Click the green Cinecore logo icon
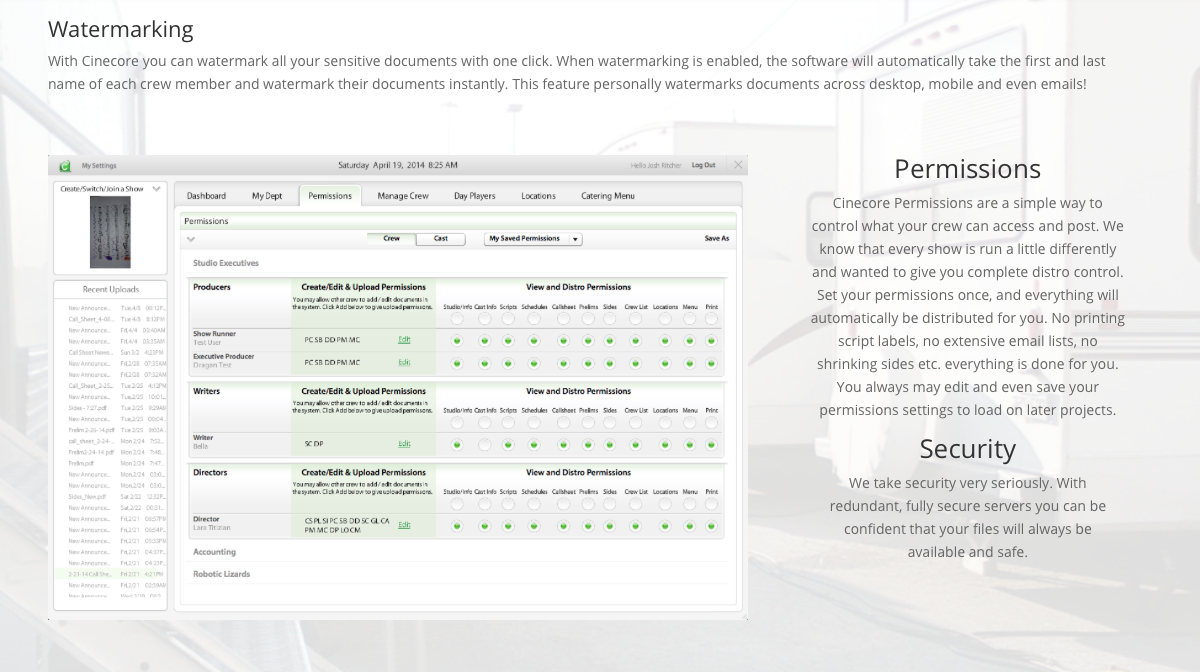Screen dimensions: 1200x672 coord(65,166)
